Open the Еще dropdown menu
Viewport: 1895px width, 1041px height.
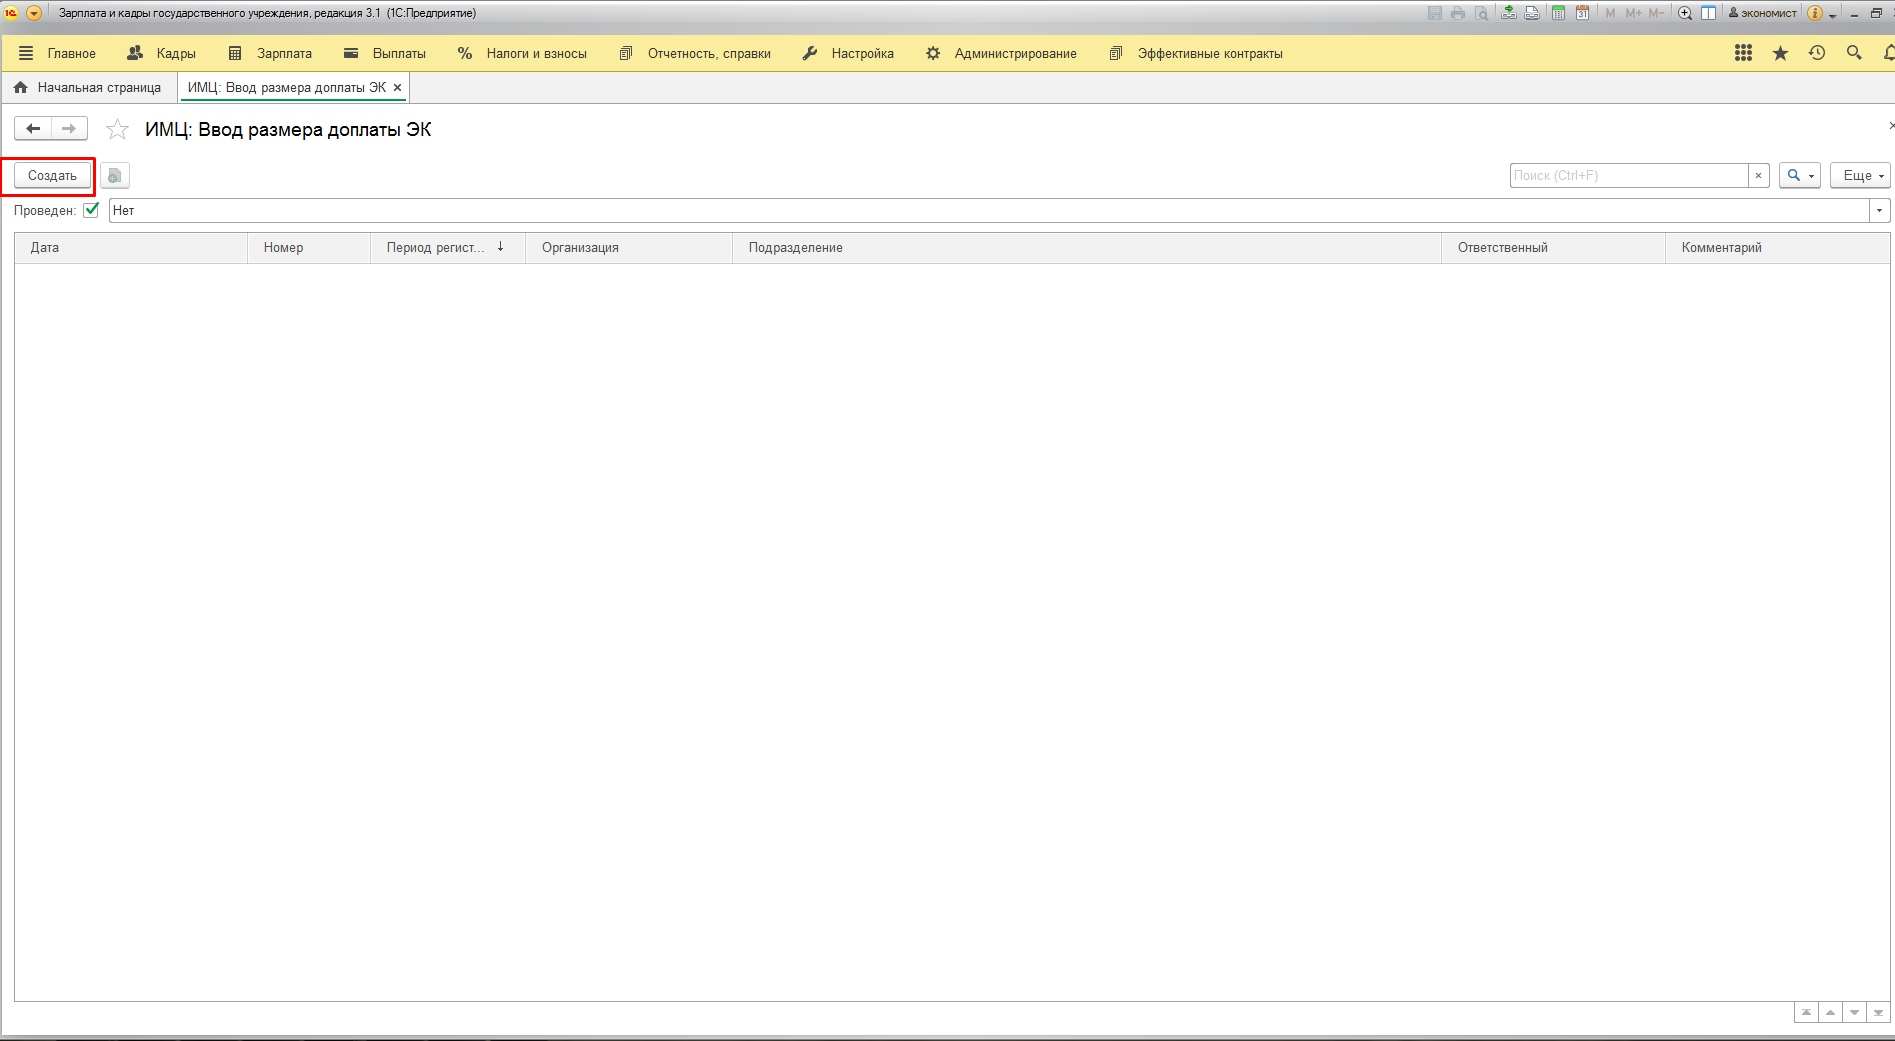(1860, 175)
